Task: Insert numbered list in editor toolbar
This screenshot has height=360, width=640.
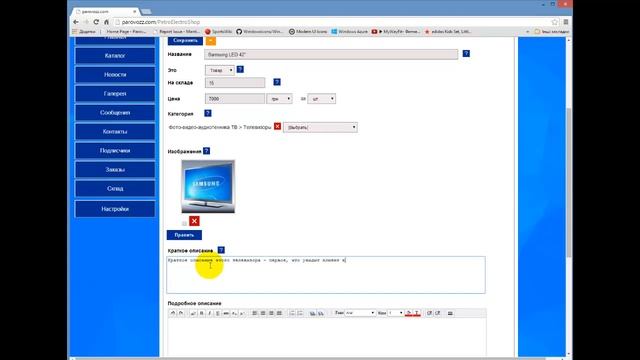Action: [292, 313]
